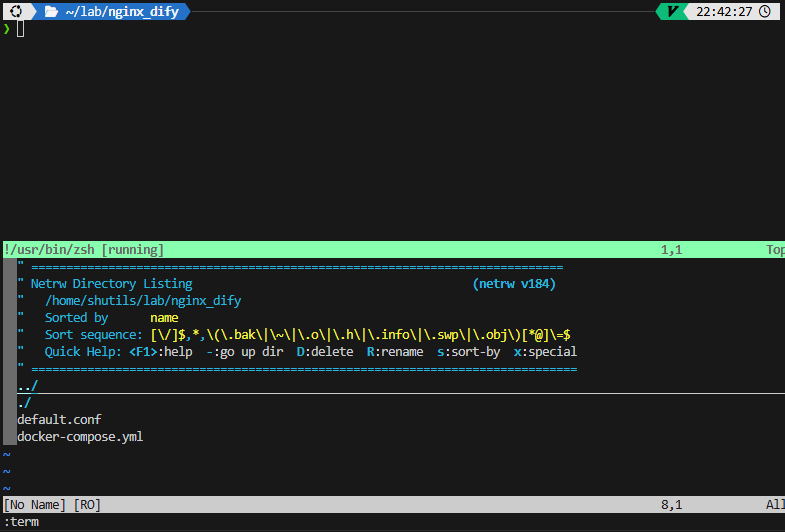Focus the terminal window via zsh status line

(85, 250)
